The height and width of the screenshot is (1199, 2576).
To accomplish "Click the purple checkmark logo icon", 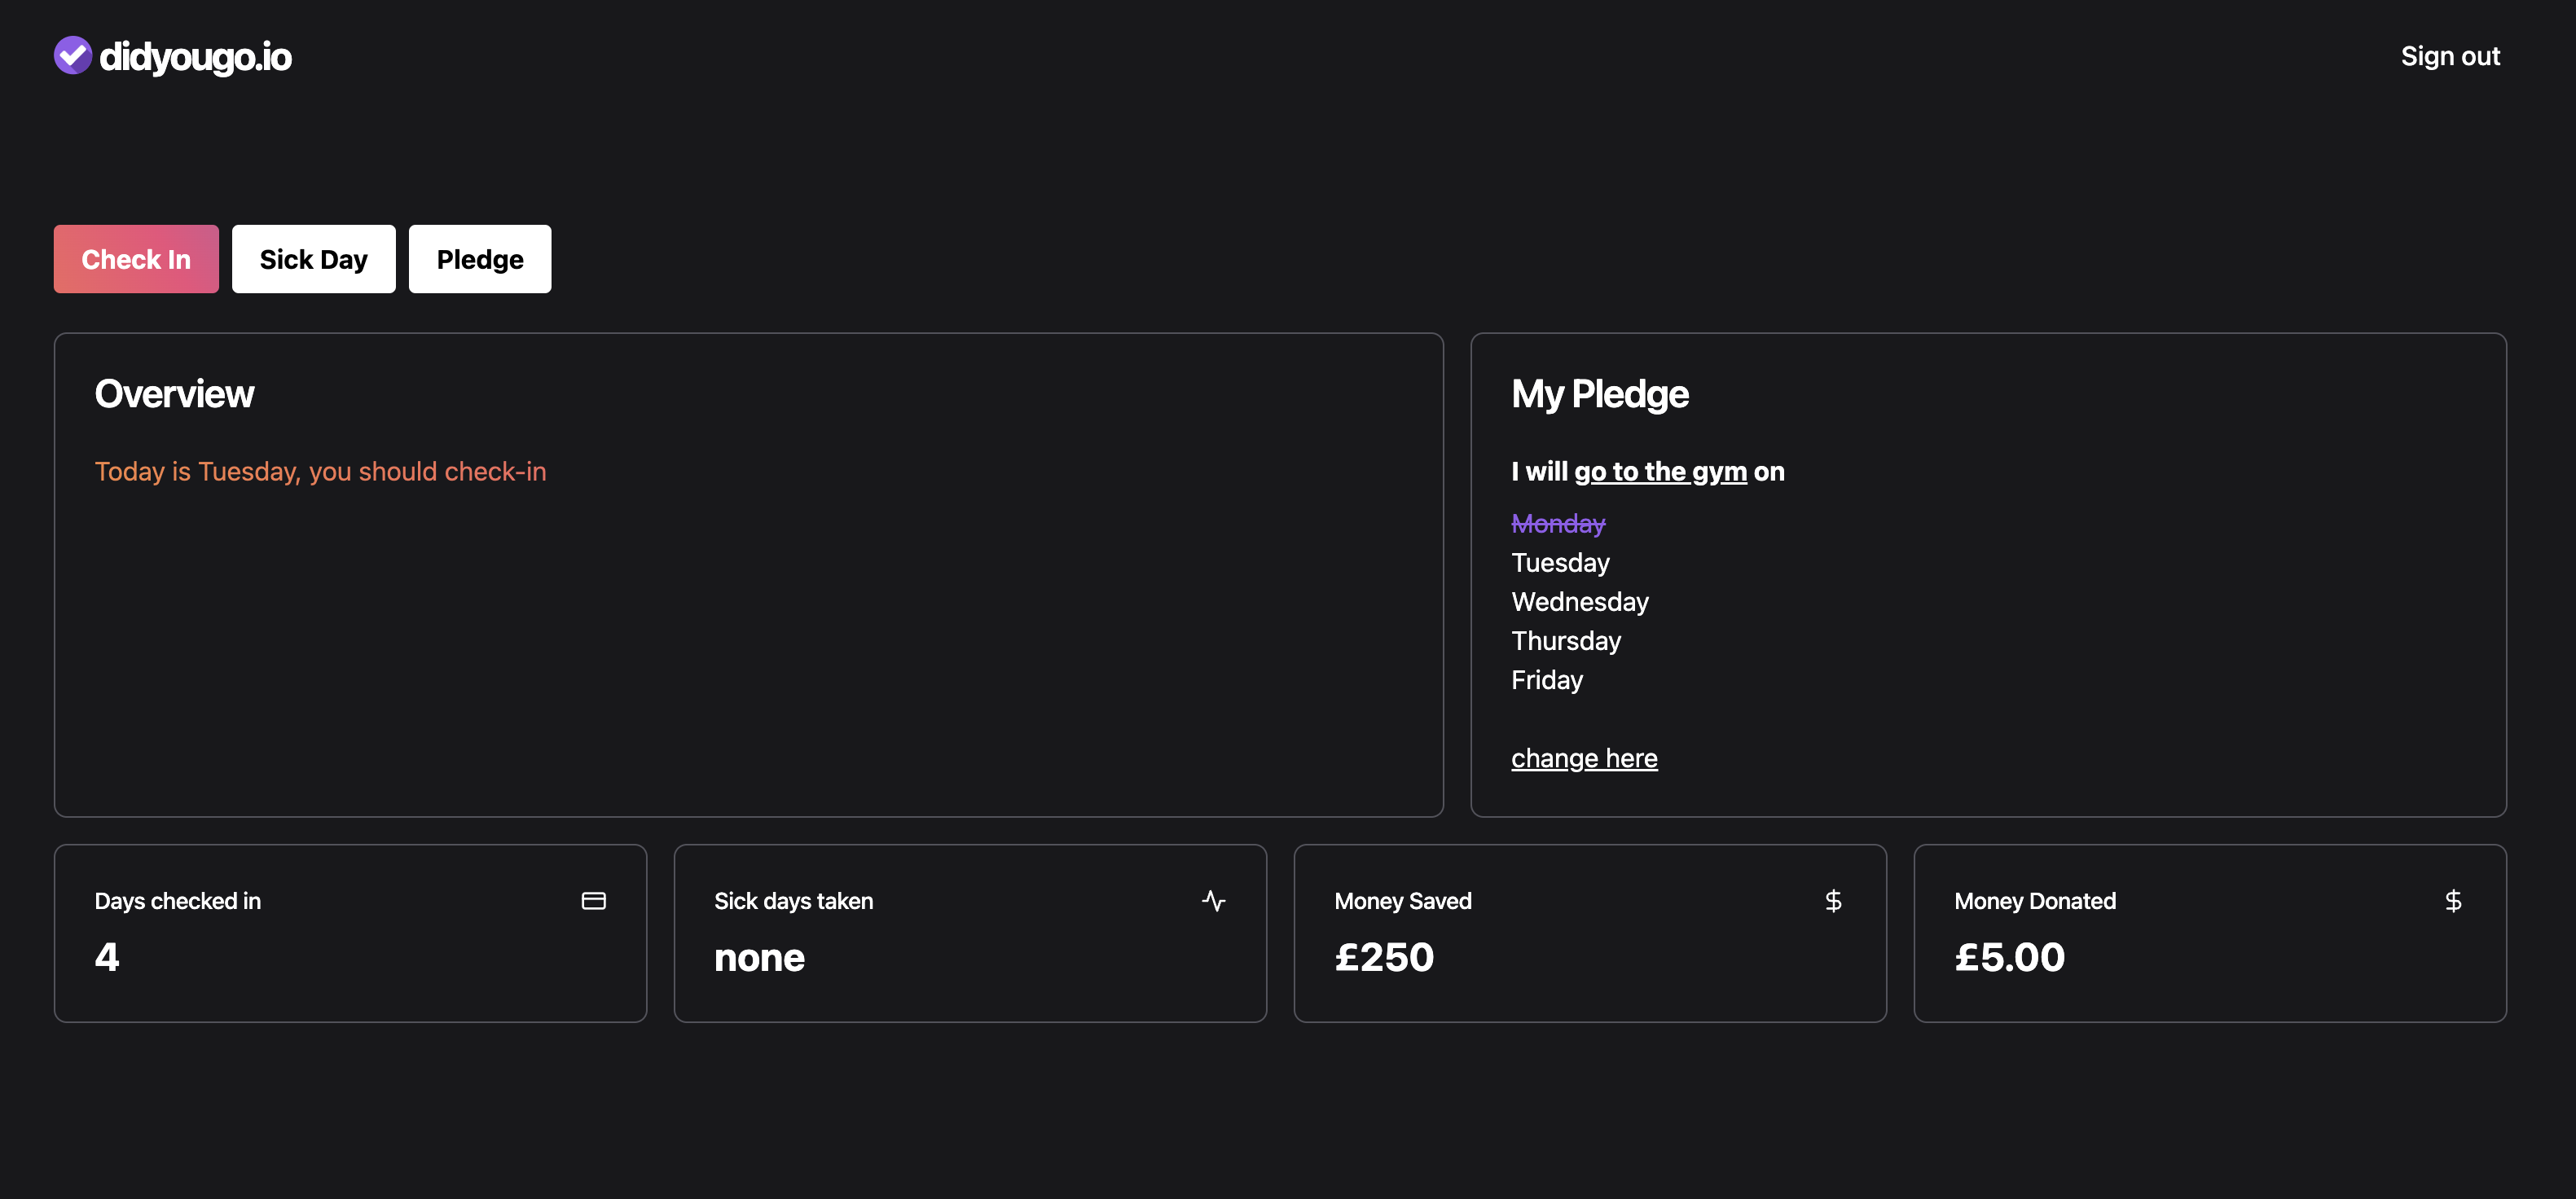I will tap(72, 56).
